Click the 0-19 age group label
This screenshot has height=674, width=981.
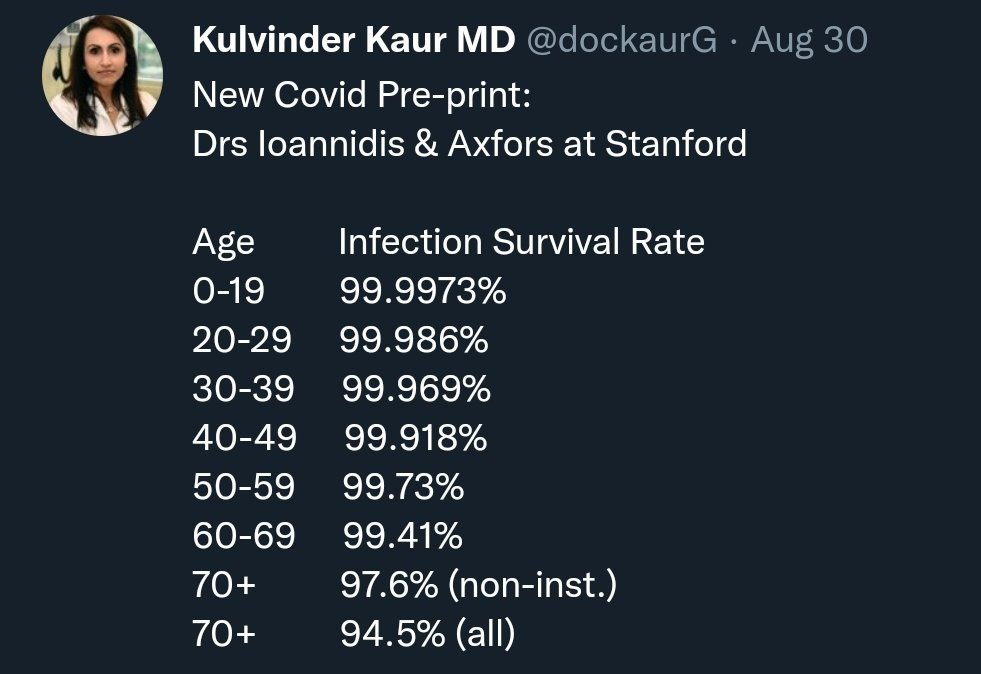pyautogui.click(x=229, y=291)
